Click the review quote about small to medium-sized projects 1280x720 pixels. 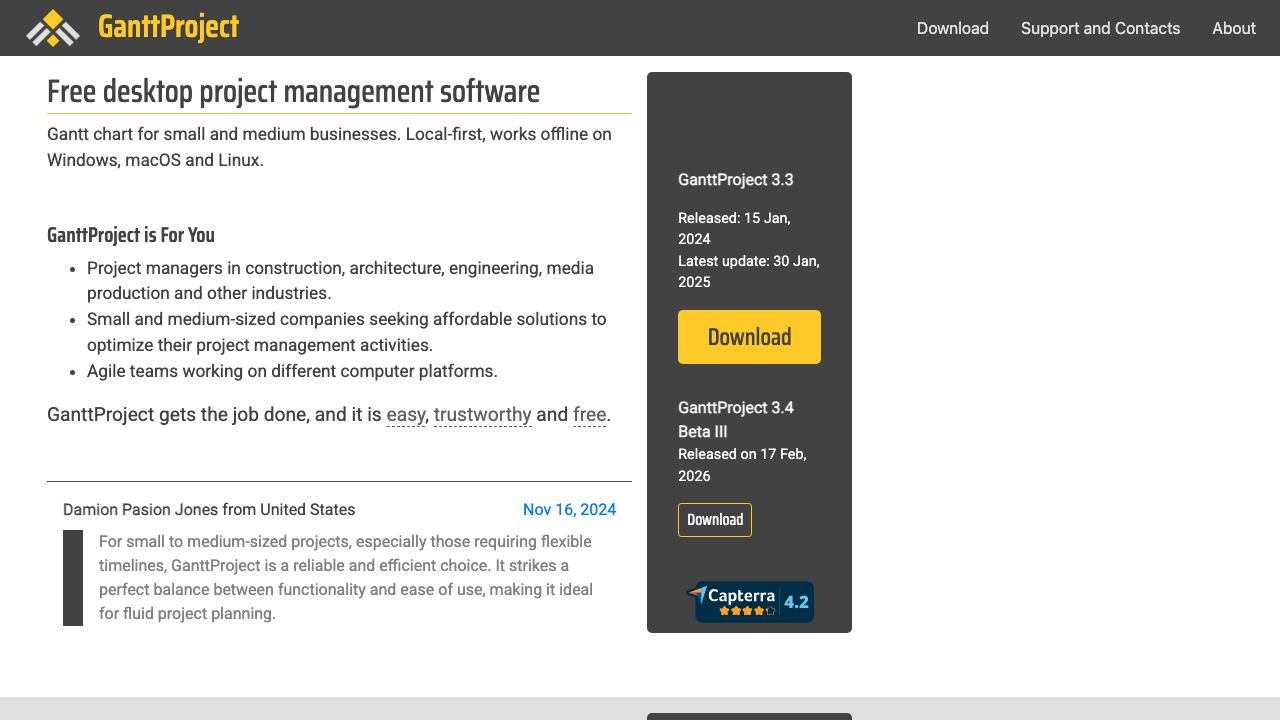pyautogui.click(x=346, y=578)
